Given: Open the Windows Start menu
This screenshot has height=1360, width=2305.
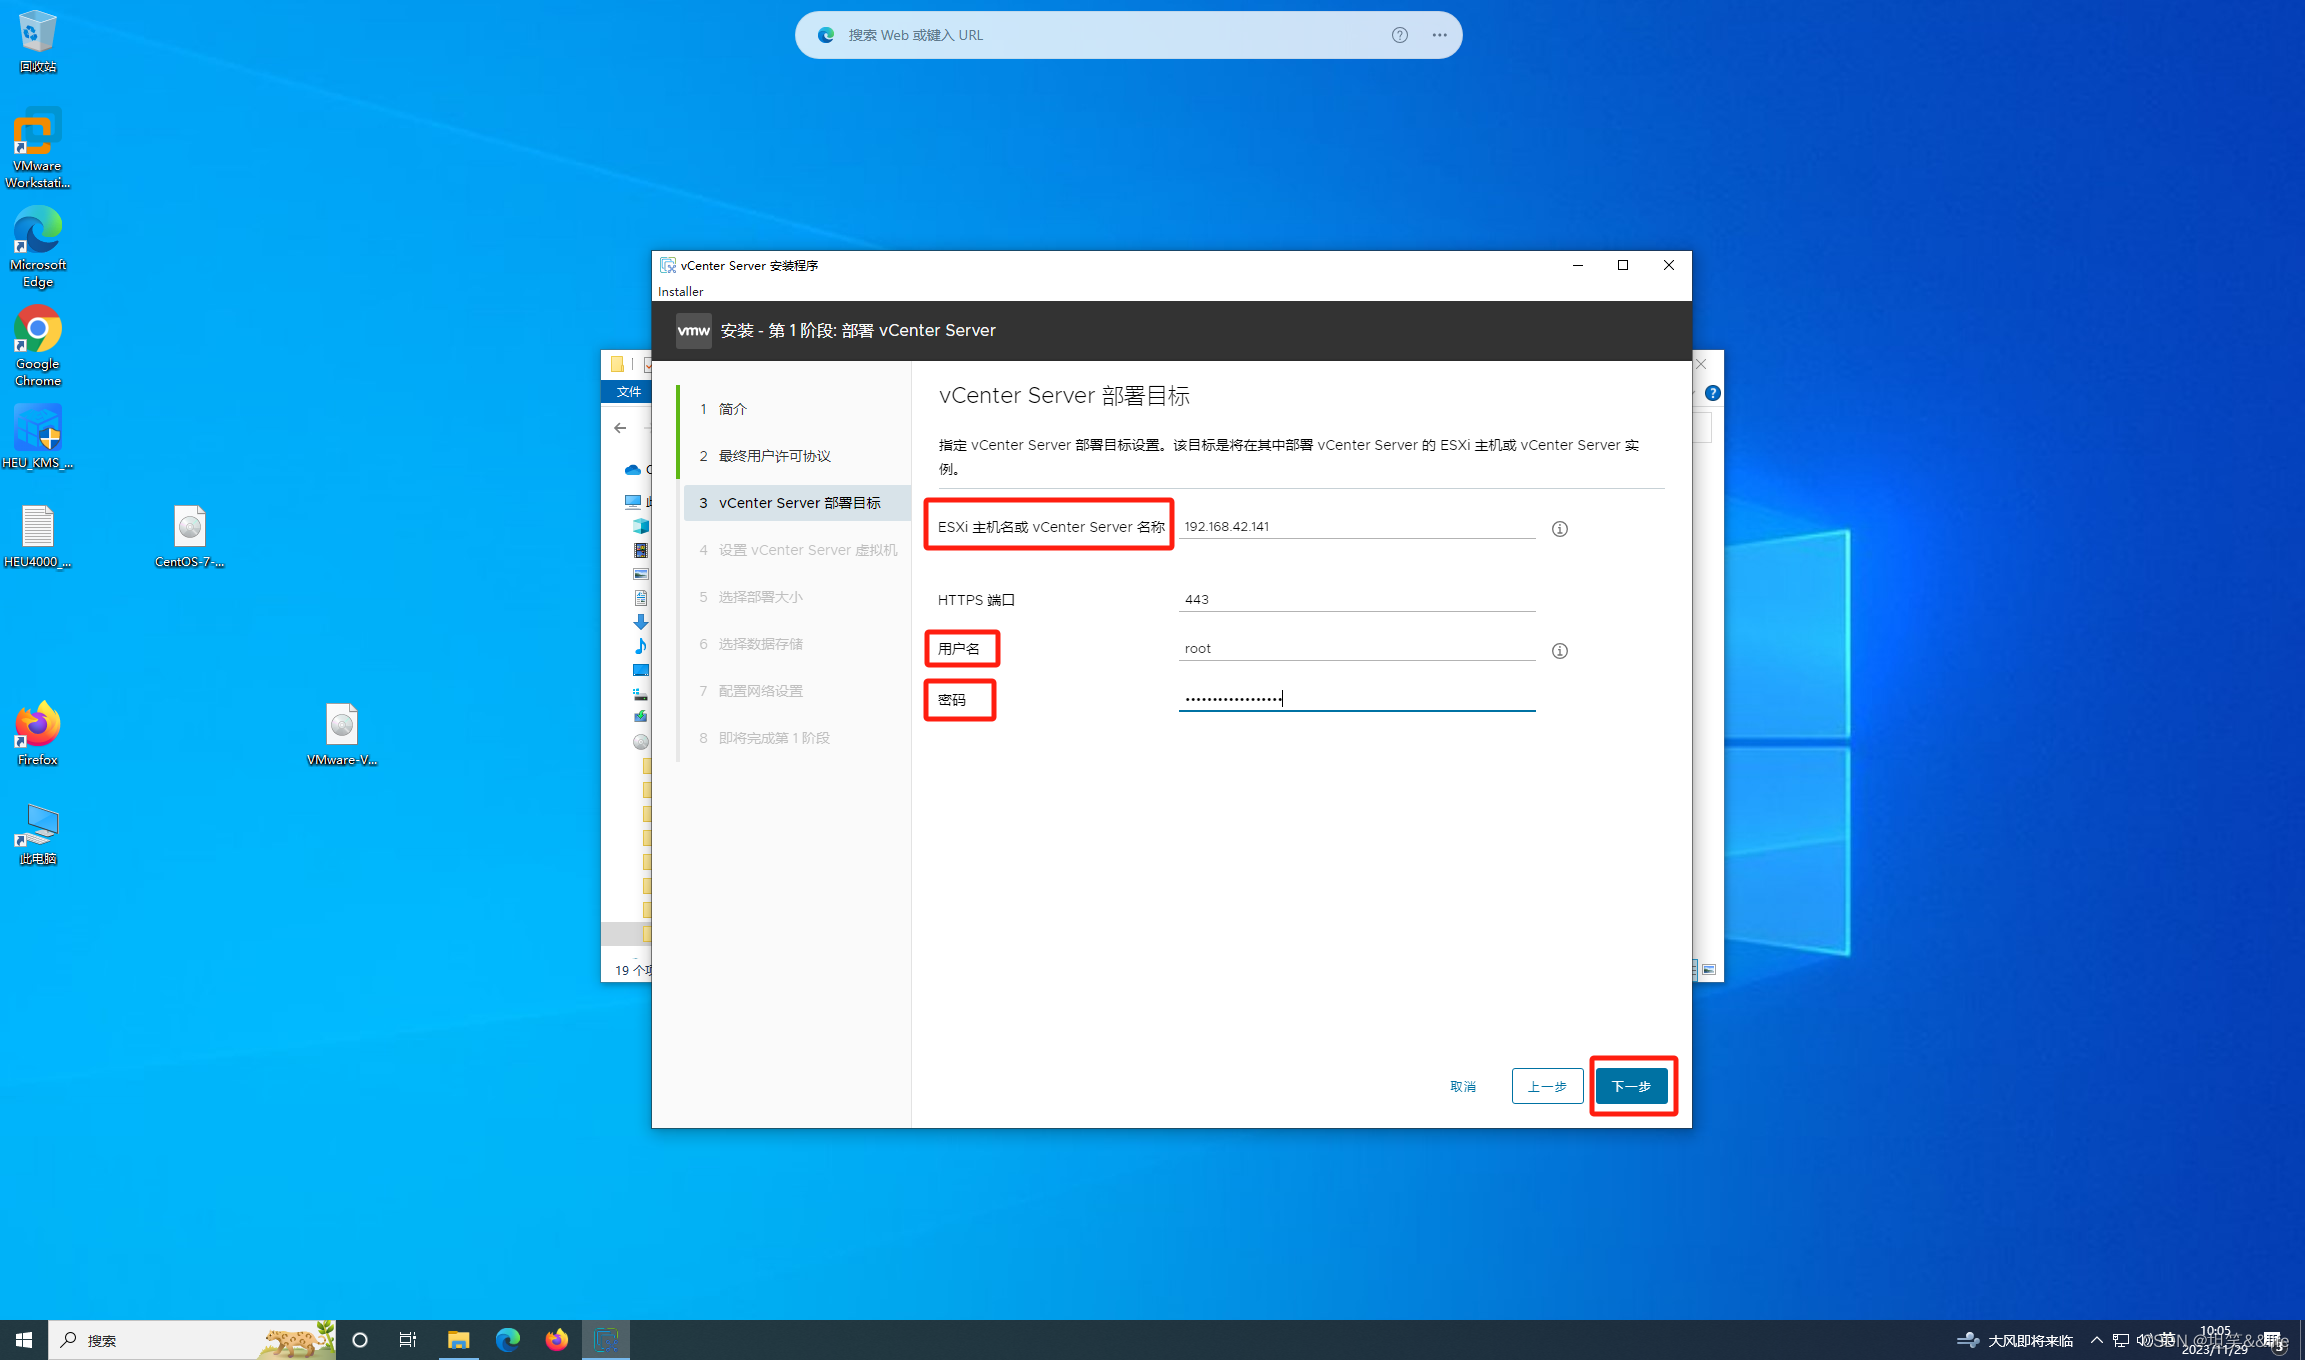Looking at the screenshot, I should coord(24,1340).
